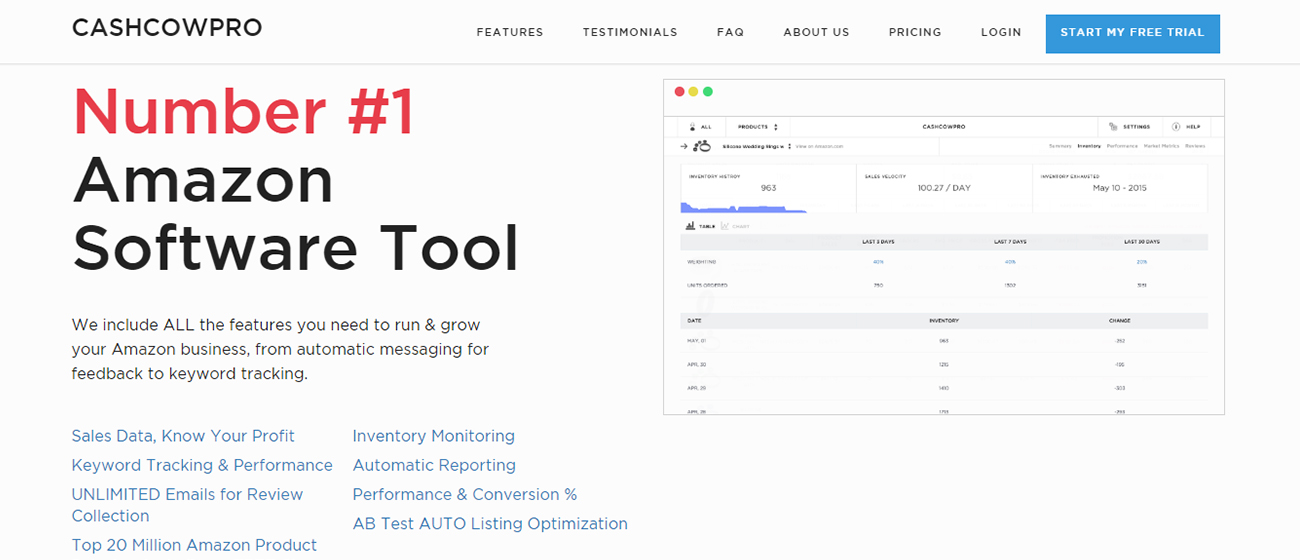Click the LAST 7 DAYS column header
Viewport: 1300px width, 560px height.
1010,242
